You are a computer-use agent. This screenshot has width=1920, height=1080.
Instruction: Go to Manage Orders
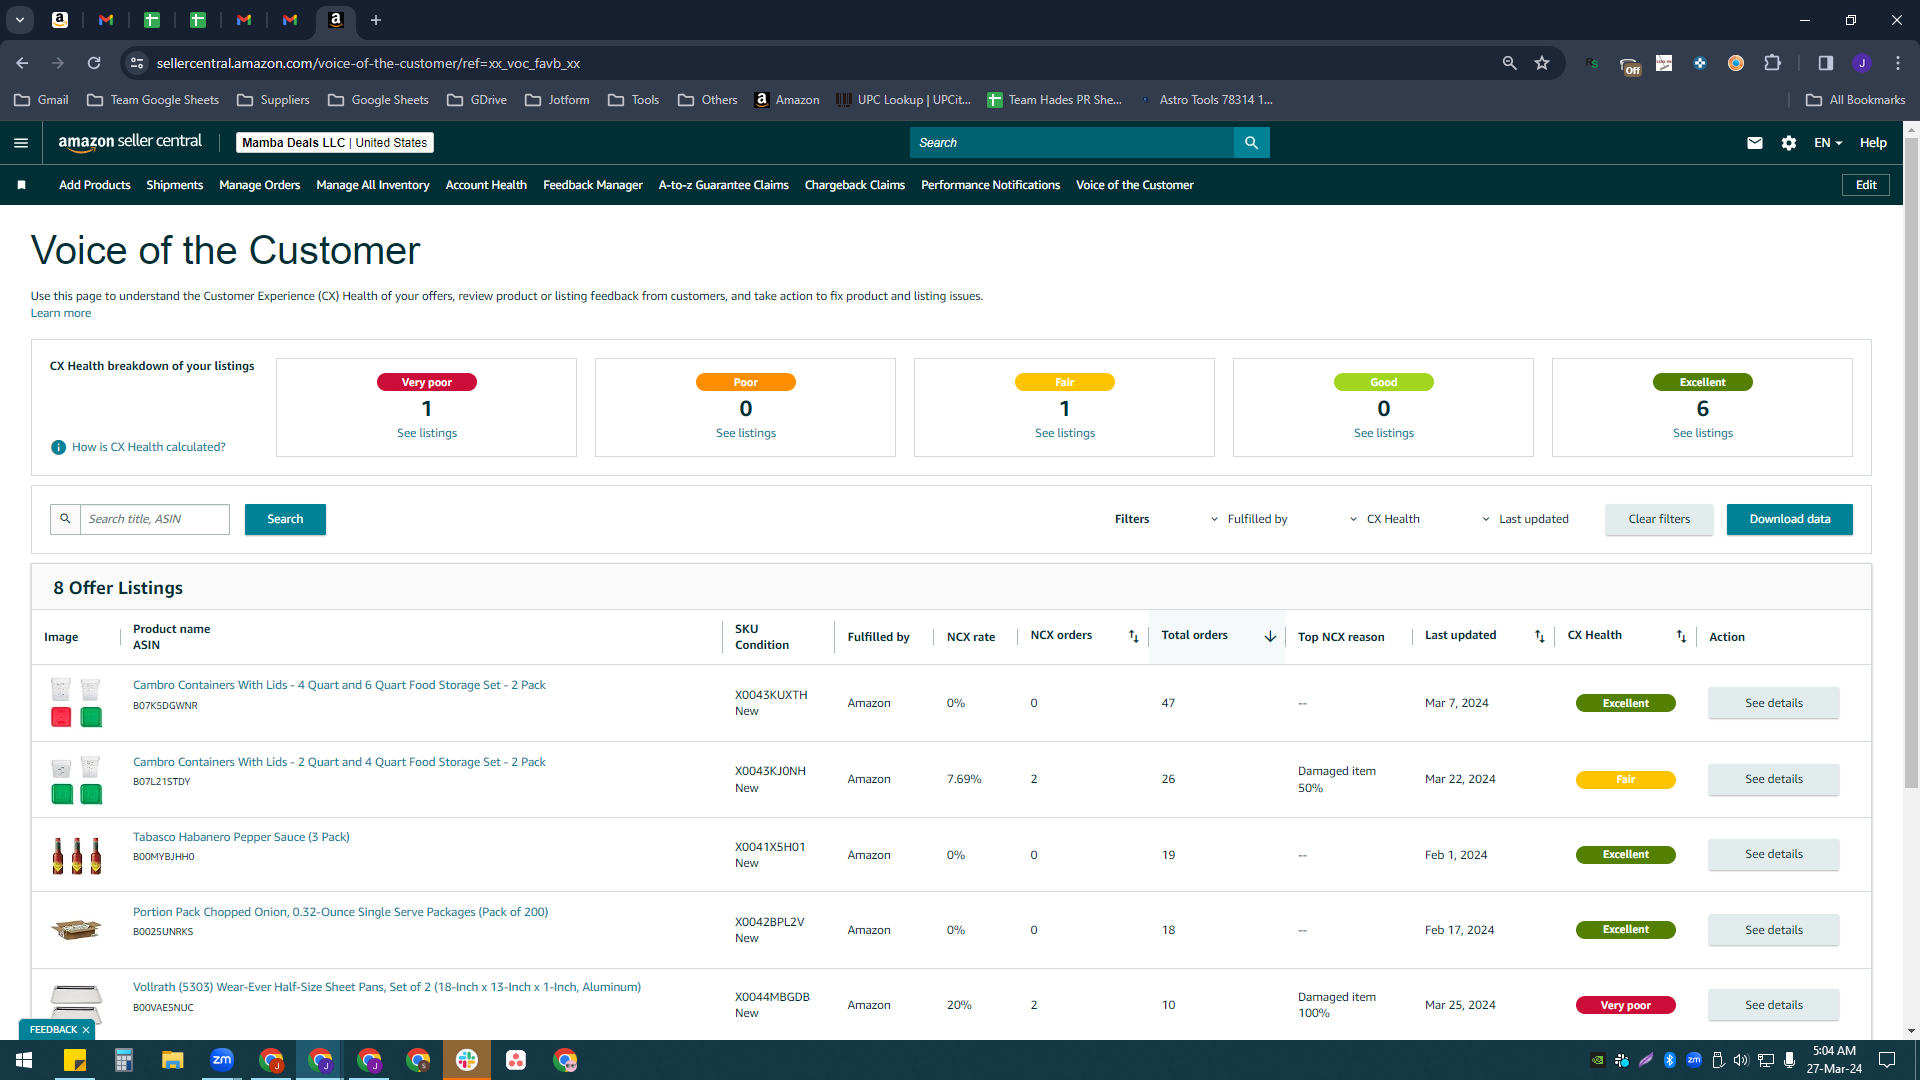(260, 185)
